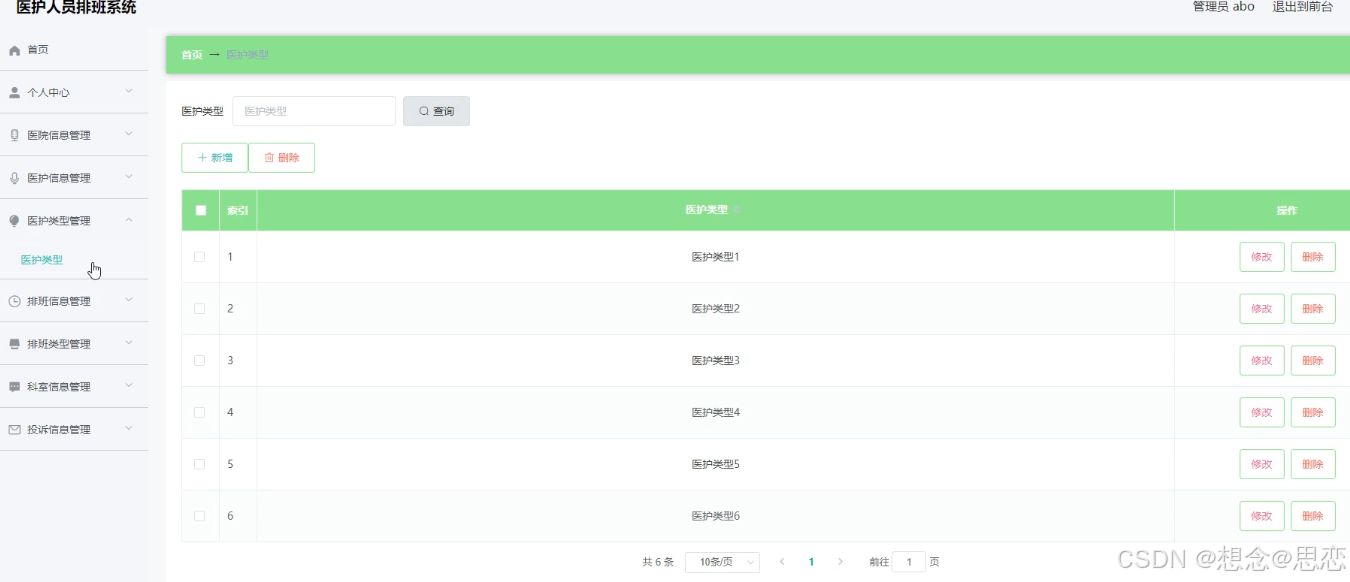Open the 科室信息管理 sidebar menu

(x=74, y=387)
